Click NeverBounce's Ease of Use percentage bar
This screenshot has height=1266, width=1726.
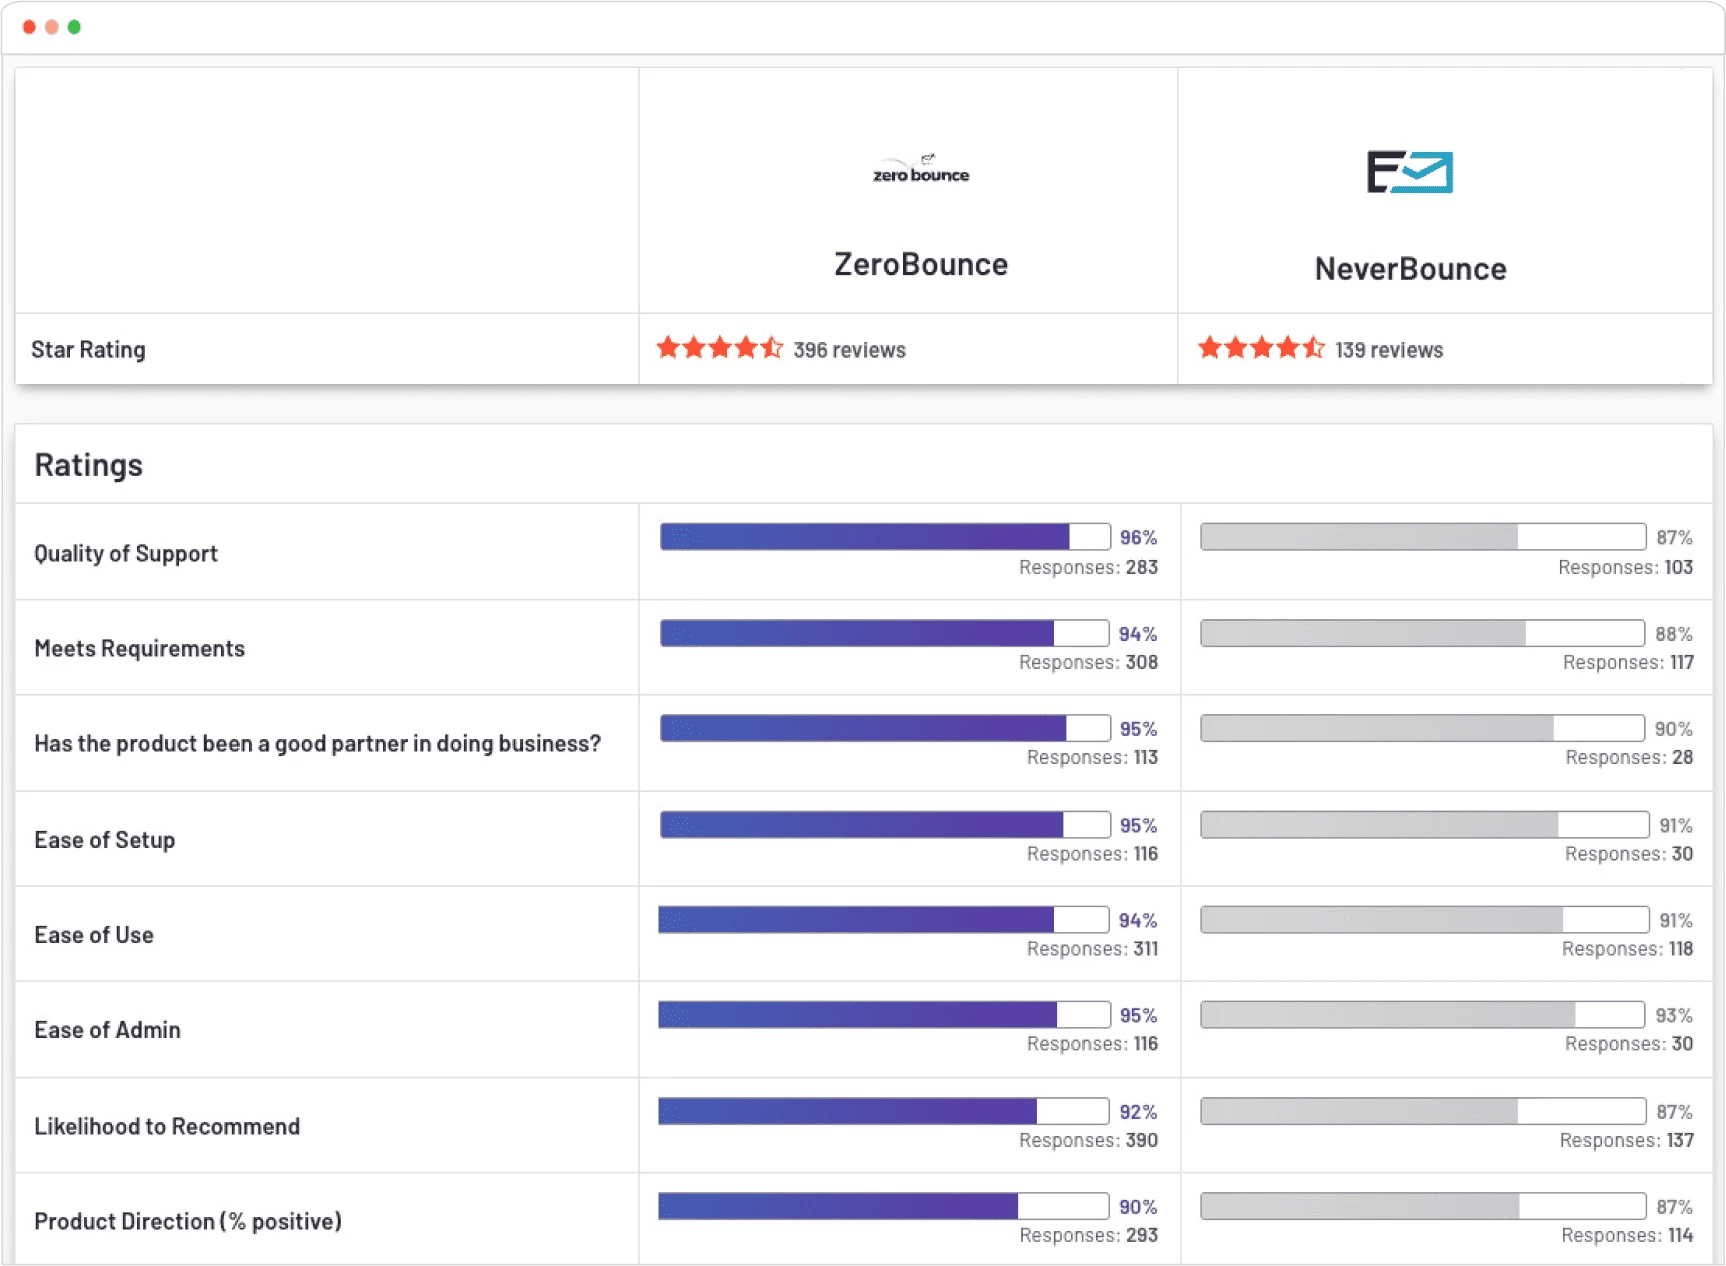(x=1423, y=919)
